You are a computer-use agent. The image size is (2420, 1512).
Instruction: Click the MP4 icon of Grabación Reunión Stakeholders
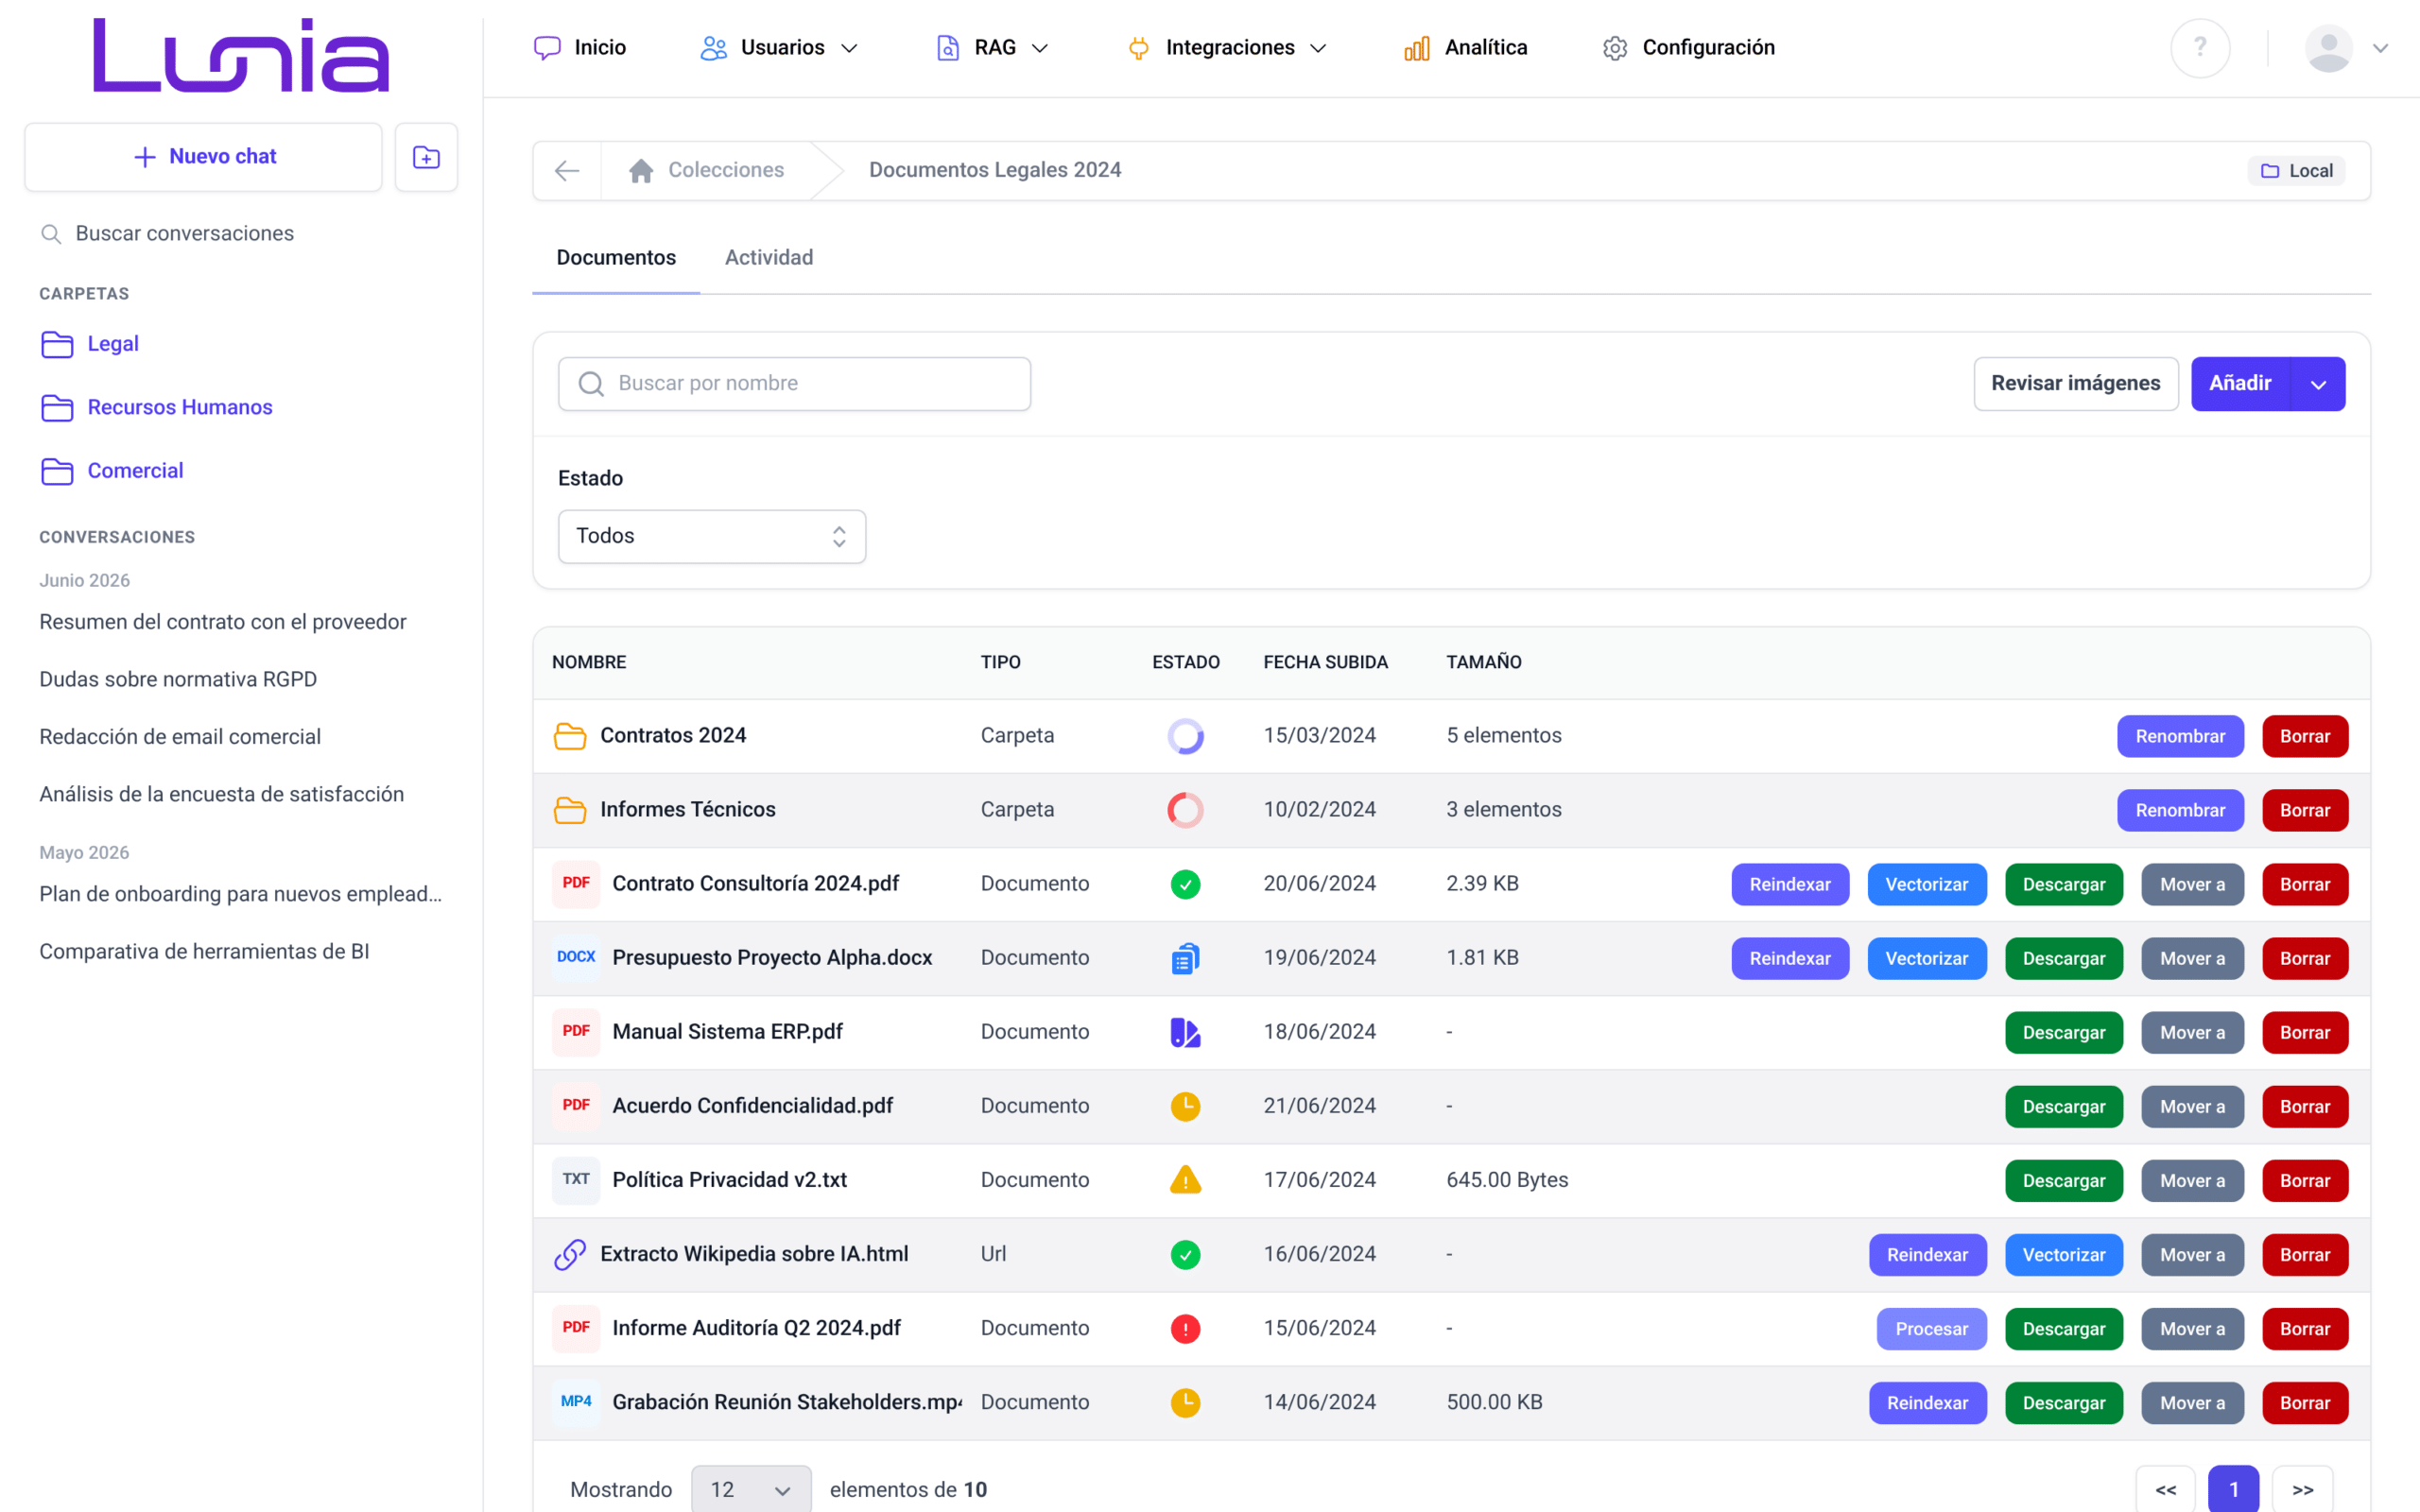576,1401
